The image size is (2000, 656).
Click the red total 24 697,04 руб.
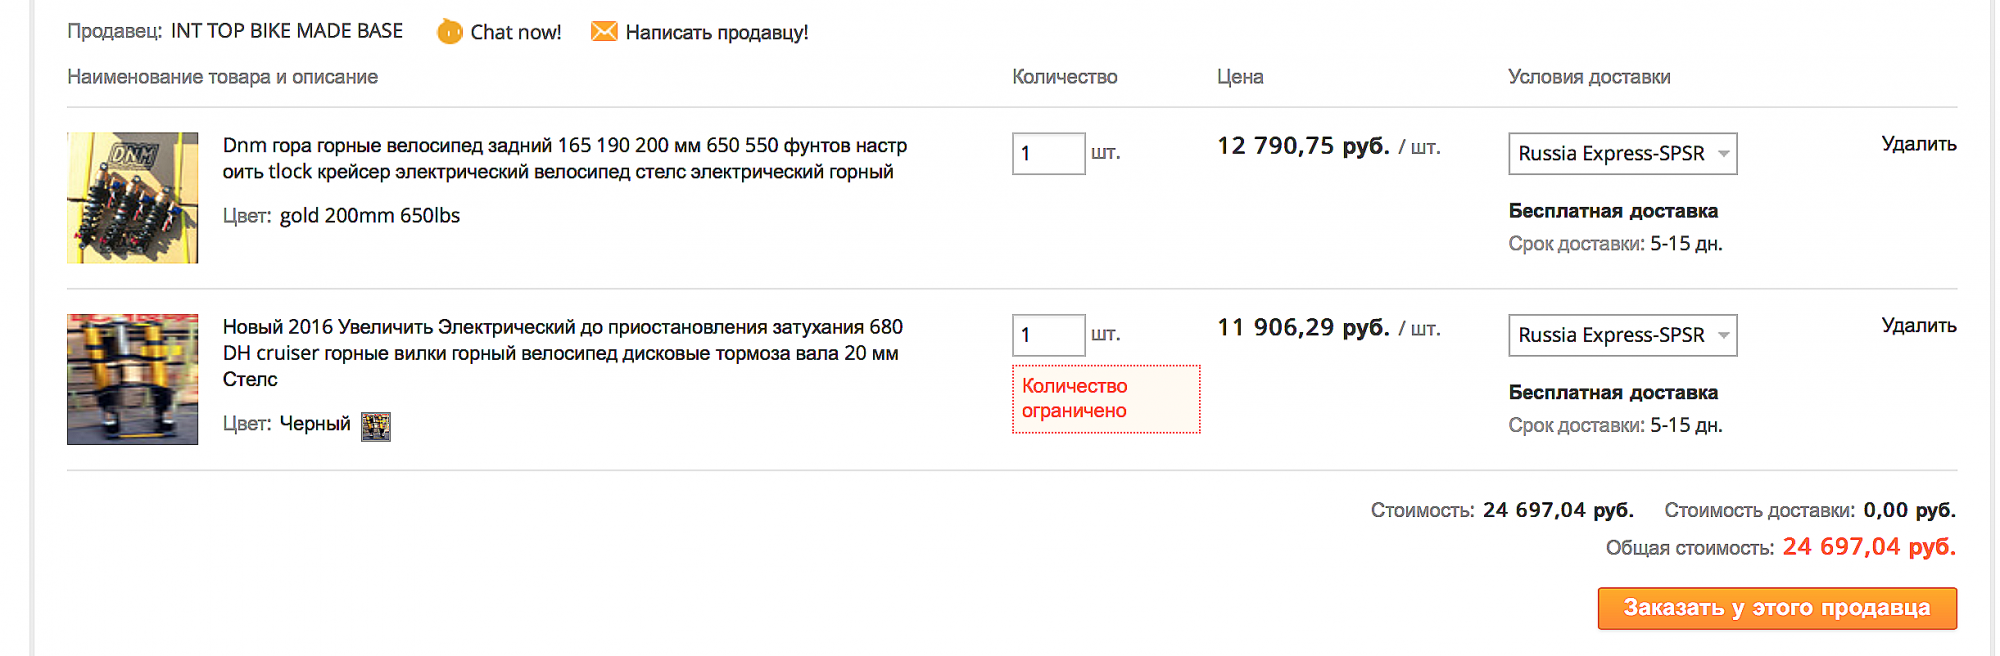pos(1868,547)
